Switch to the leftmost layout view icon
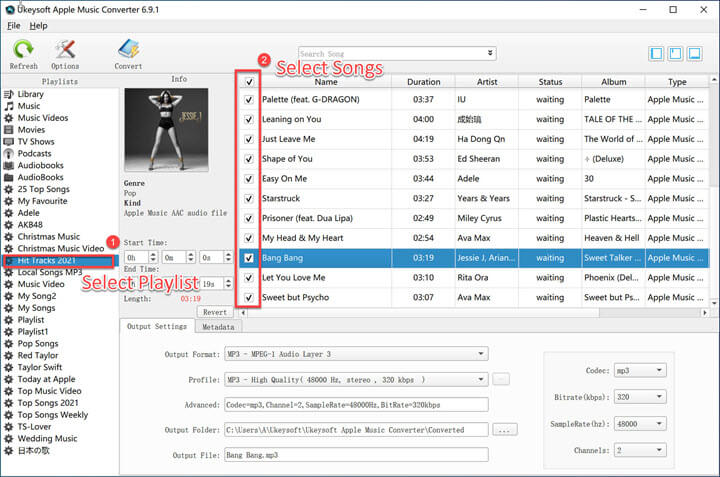Screen dimensions: 720x477 [657, 53]
